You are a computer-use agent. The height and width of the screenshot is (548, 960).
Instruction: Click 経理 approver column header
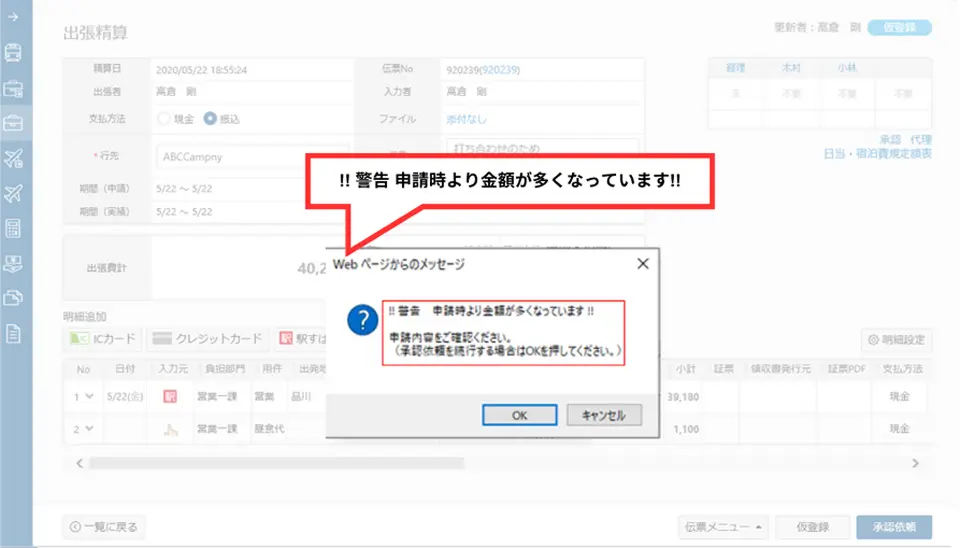735,68
